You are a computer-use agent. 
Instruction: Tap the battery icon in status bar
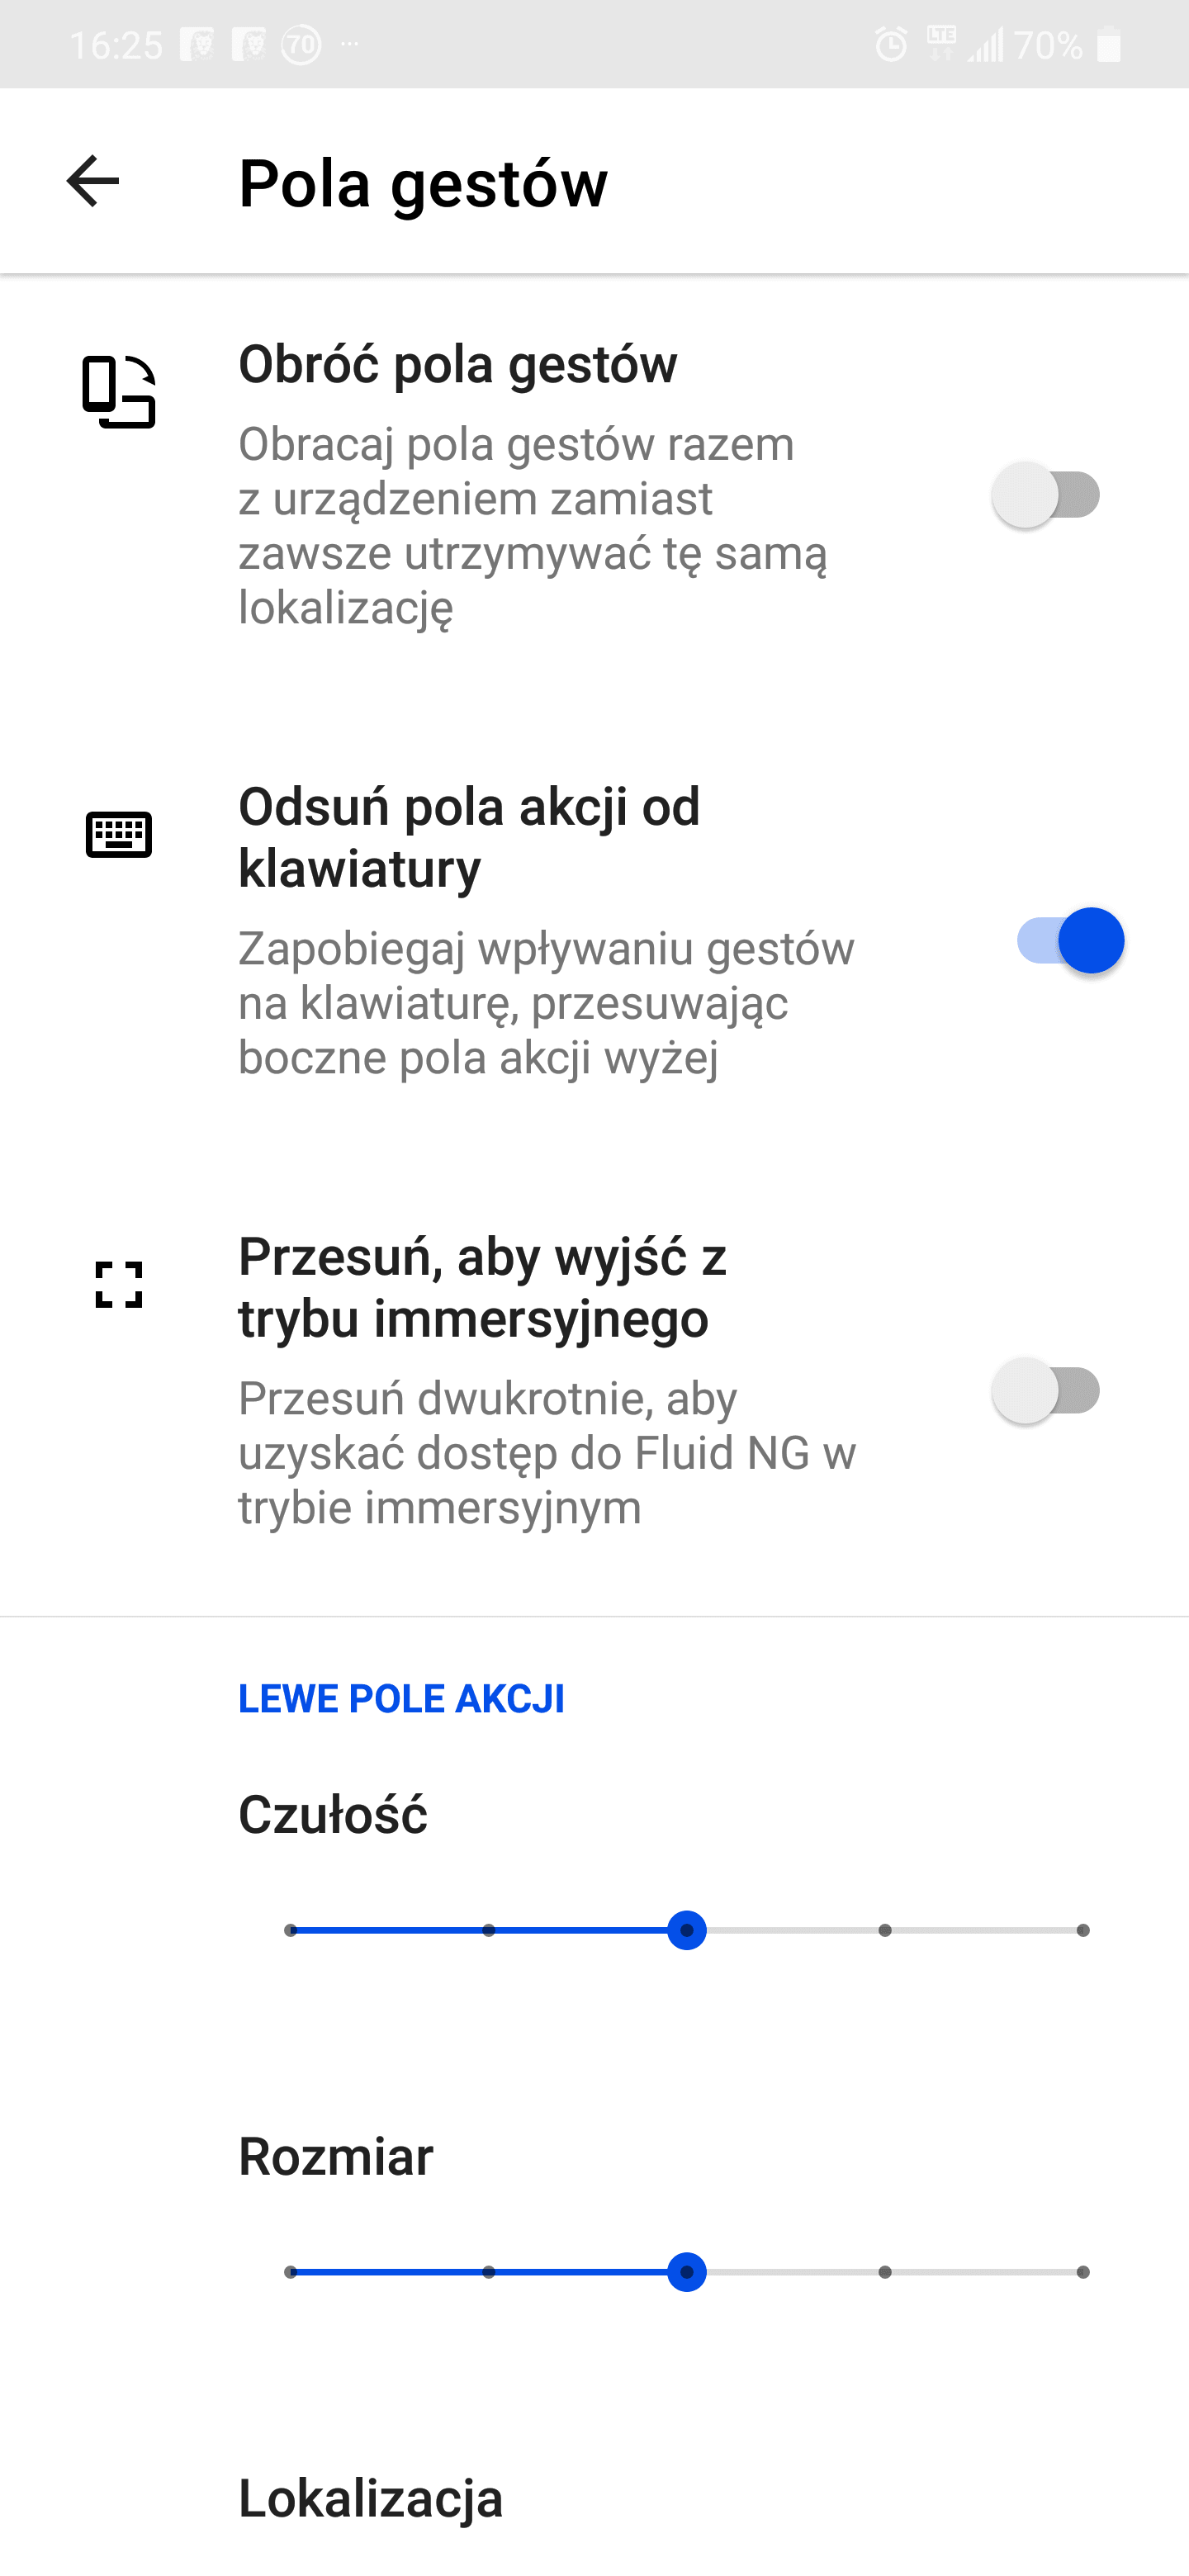[x=1109, y=45]
